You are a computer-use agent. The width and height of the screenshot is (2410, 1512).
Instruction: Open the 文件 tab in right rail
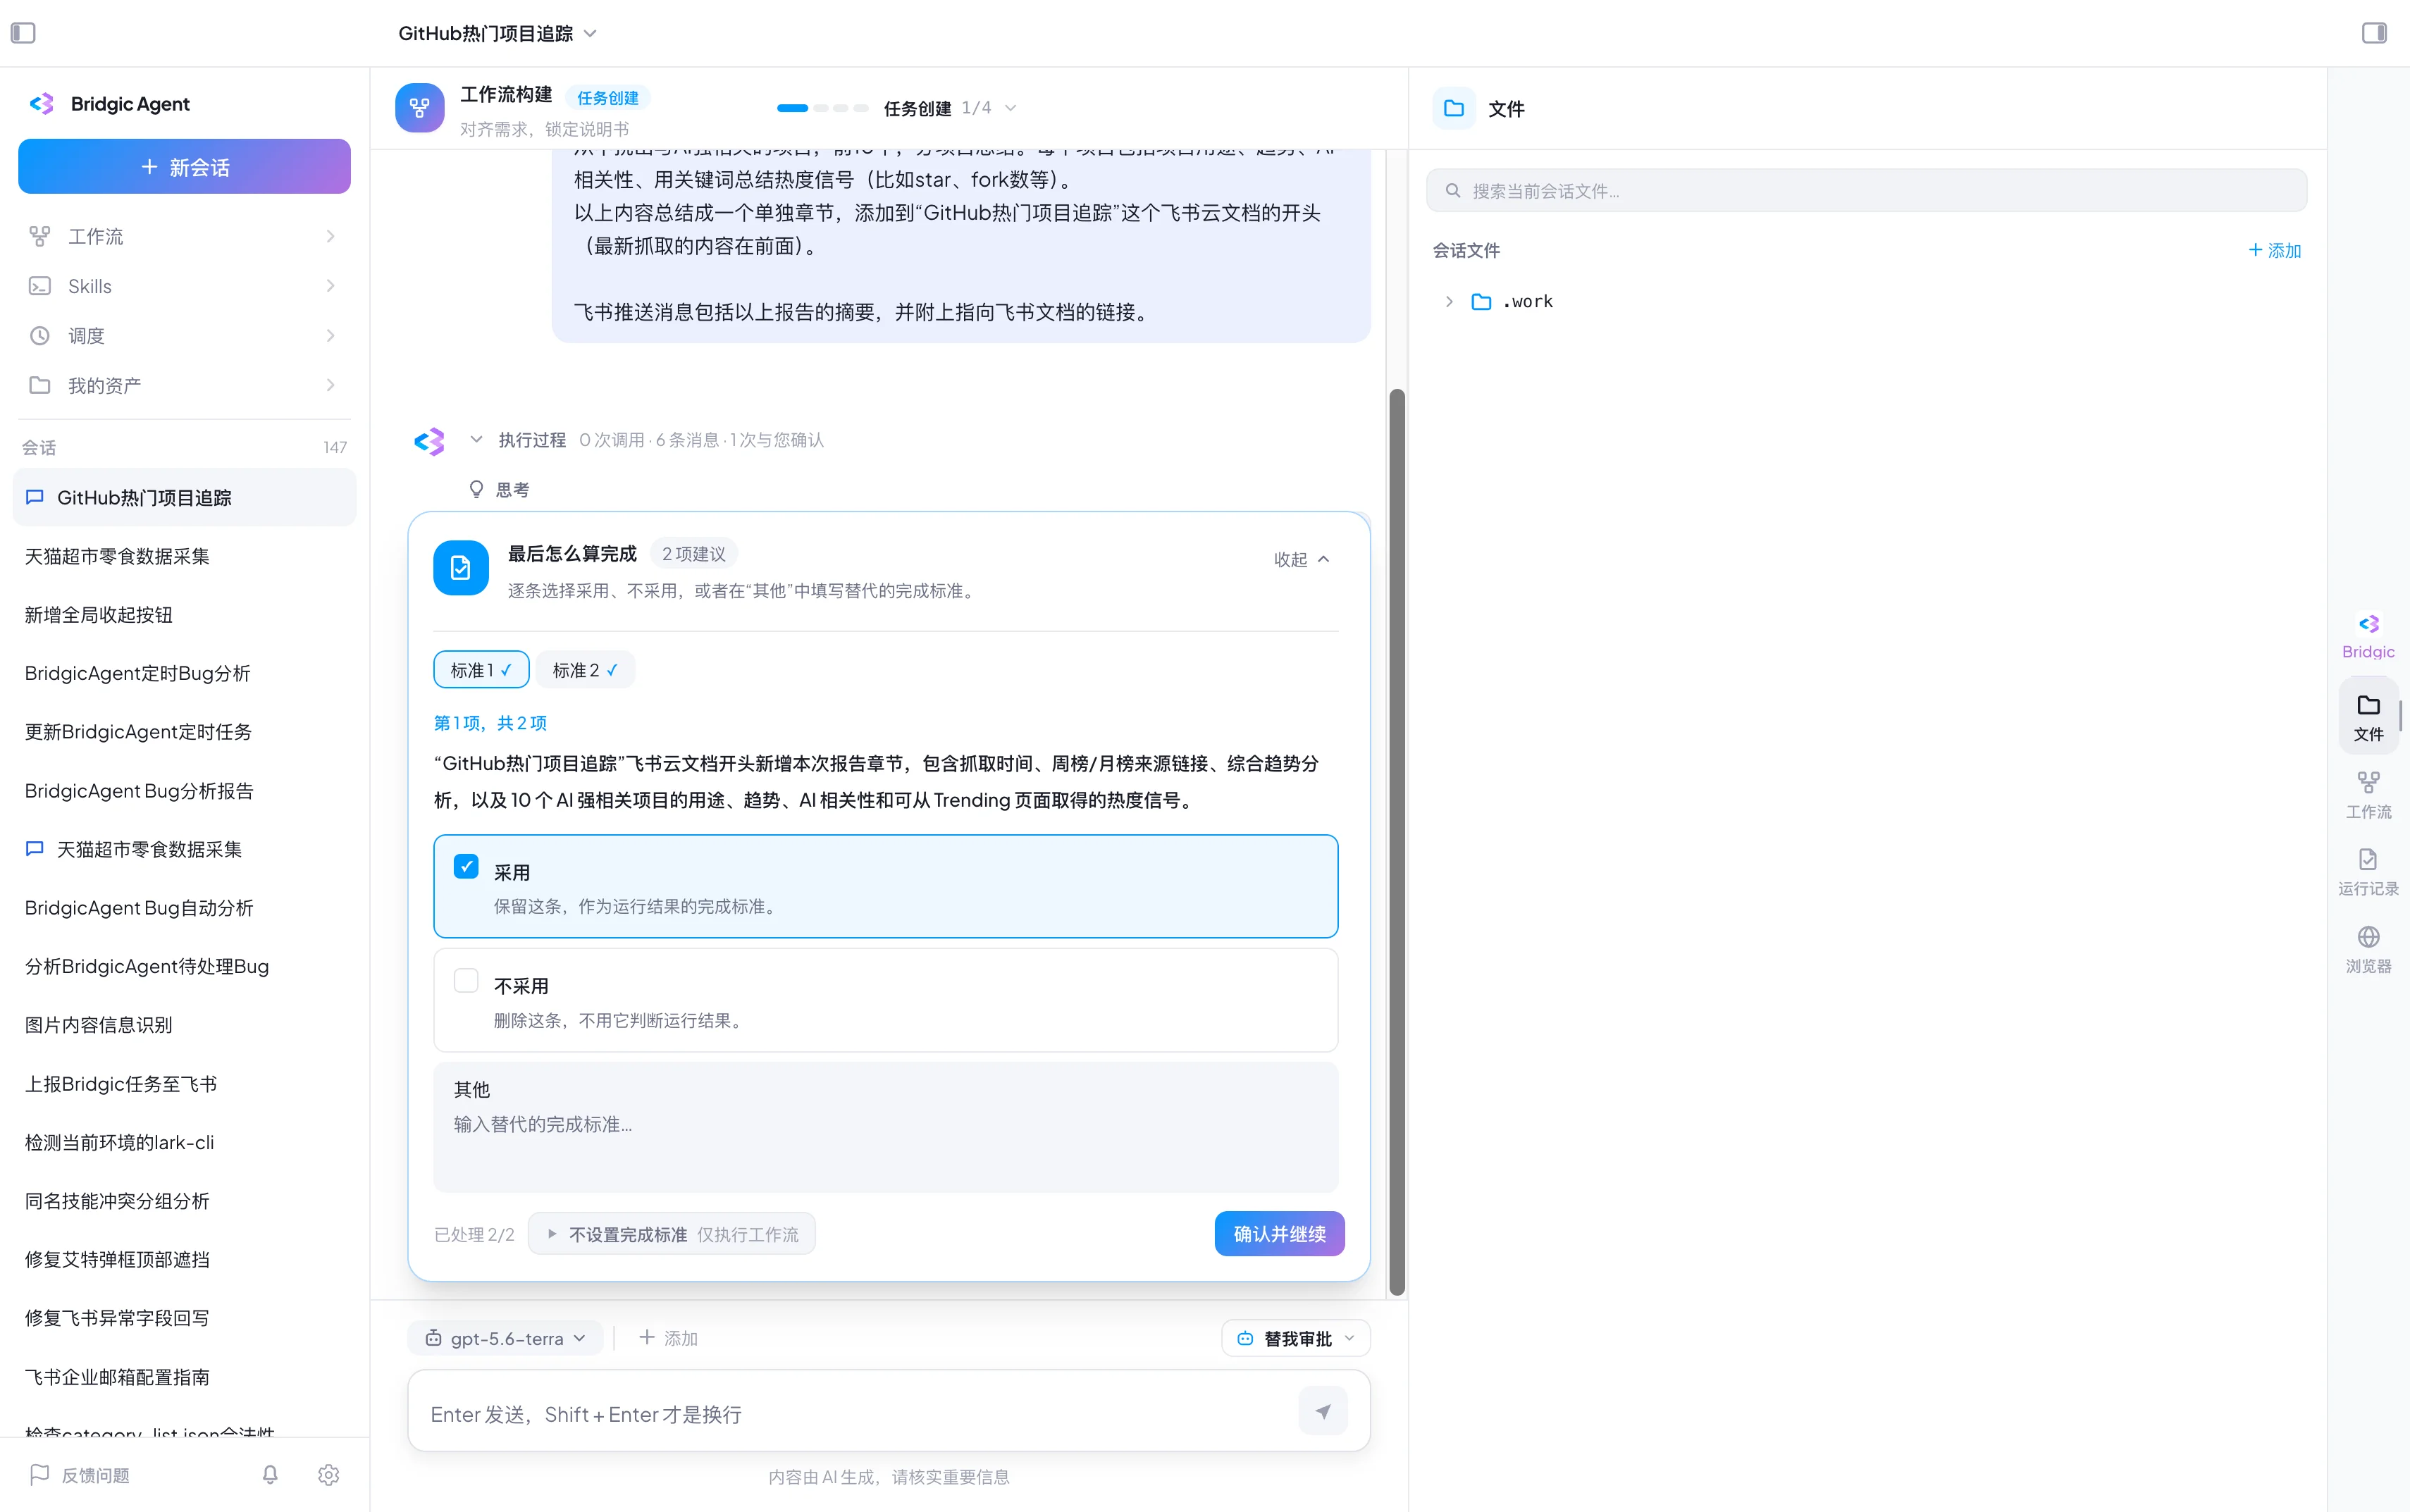2368,717
